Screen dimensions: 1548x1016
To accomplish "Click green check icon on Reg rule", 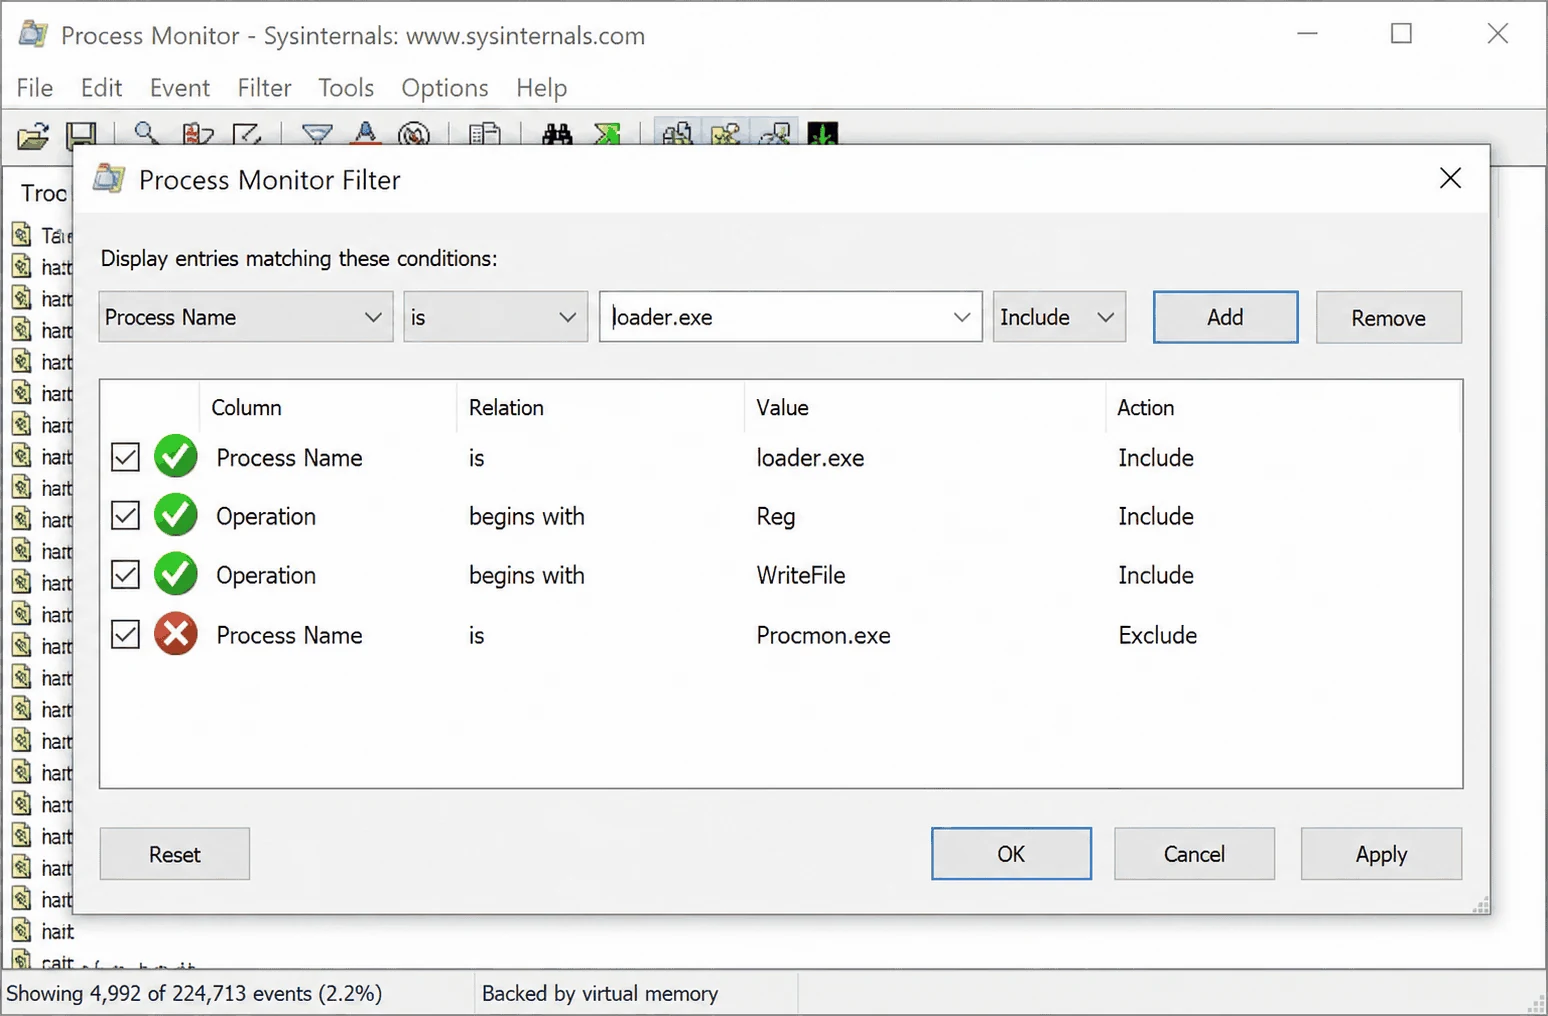I will [x=176, y=515].
